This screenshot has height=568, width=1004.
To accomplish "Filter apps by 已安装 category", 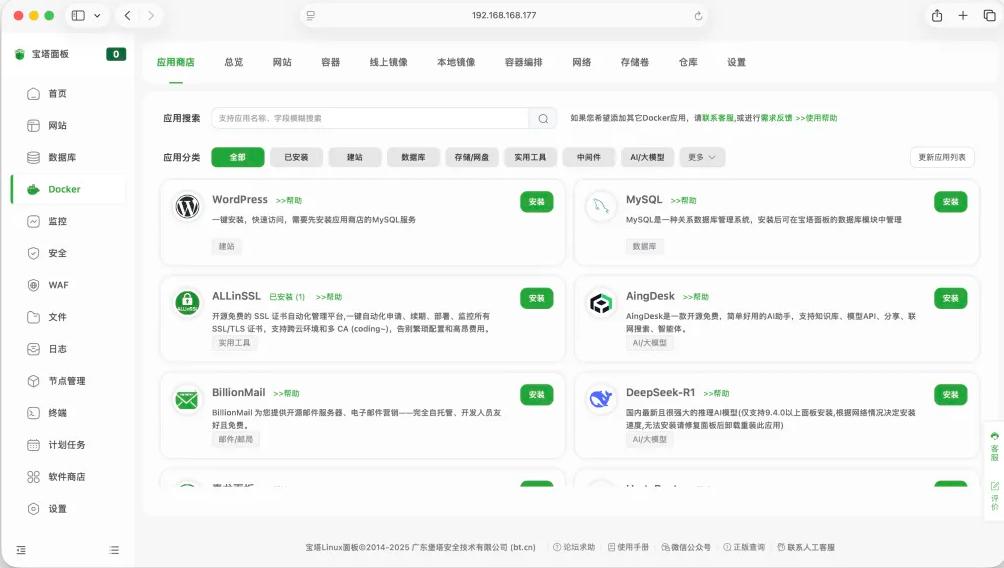I will (296, 158).
